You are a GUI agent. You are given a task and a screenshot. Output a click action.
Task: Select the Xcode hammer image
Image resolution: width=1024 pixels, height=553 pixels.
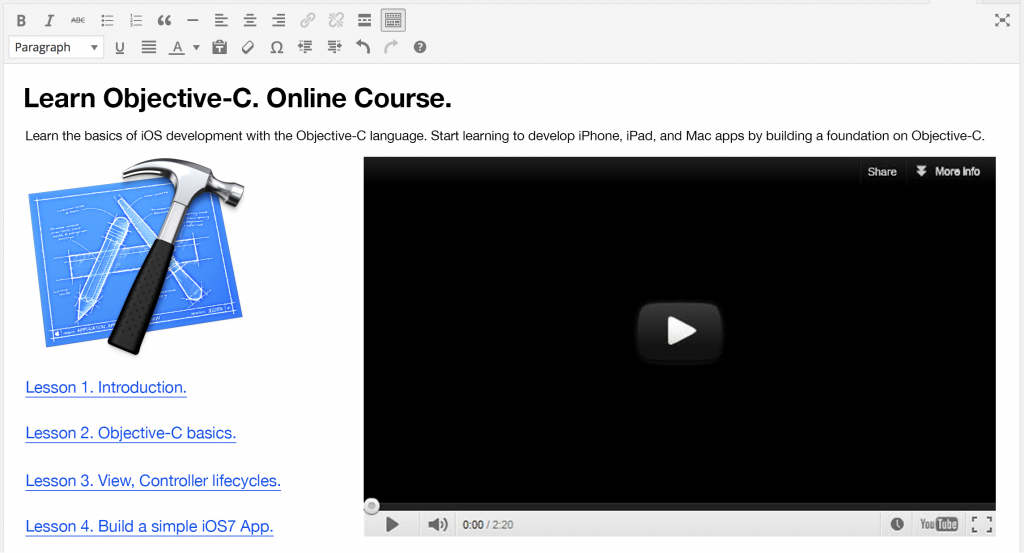(136, 255)
